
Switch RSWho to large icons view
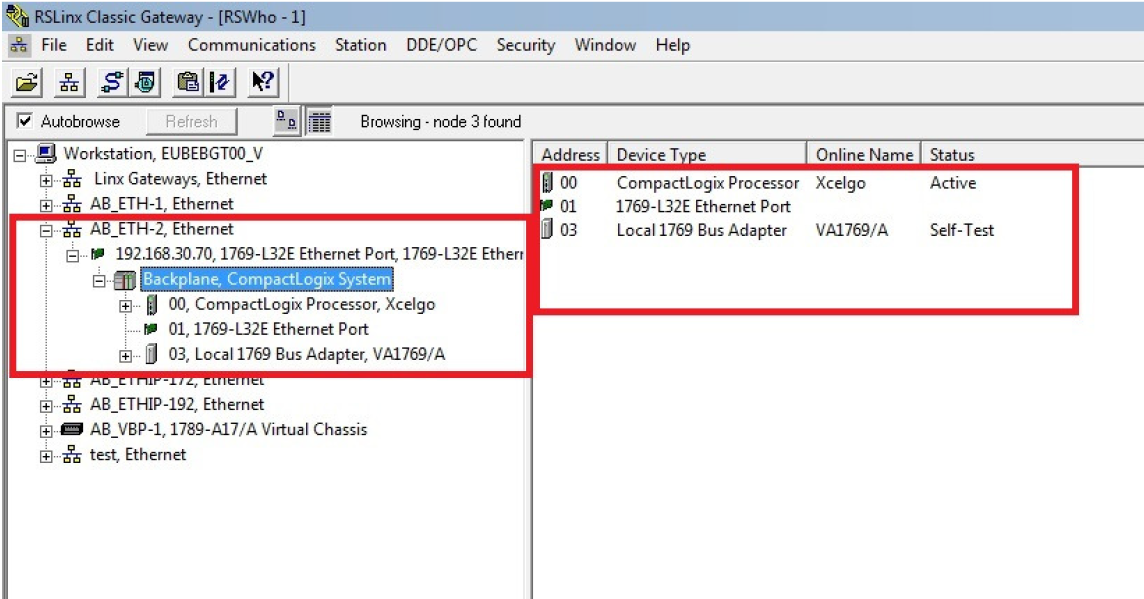[x=287, y=121]
